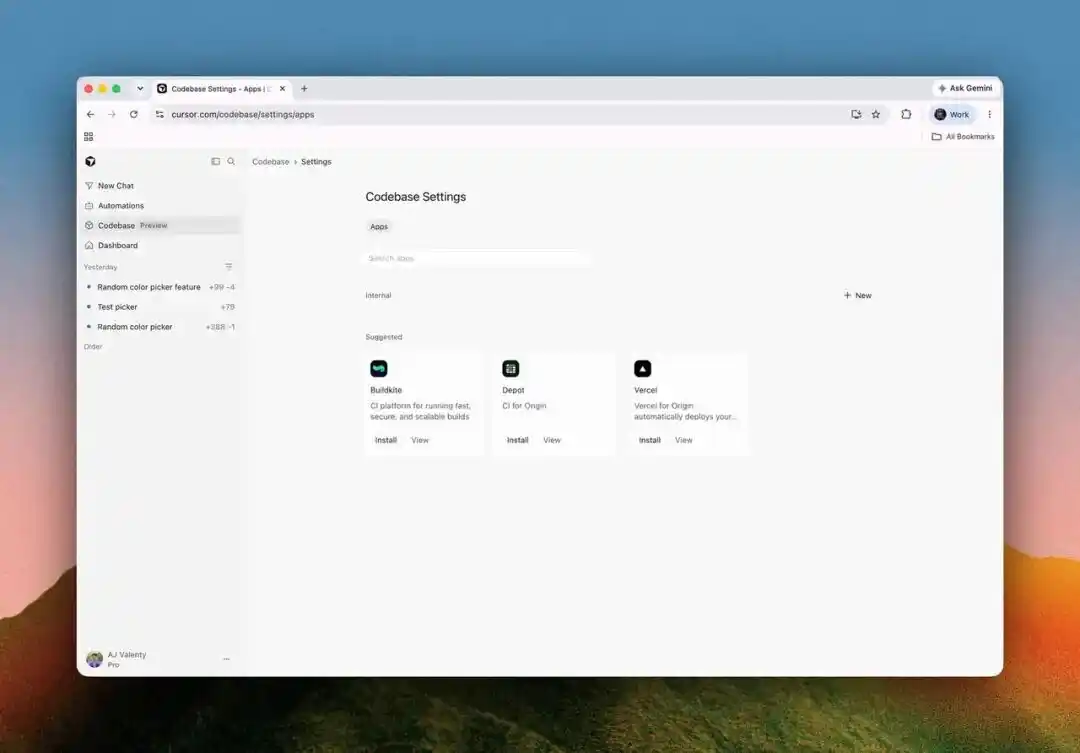Open Automations in sidebar
1080x753 pixels.
[160, 206]
